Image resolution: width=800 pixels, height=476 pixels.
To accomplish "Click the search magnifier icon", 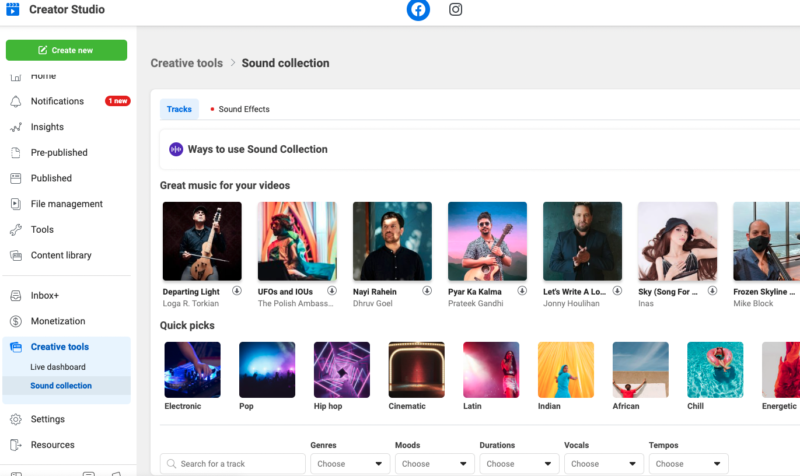I will 171,464.
